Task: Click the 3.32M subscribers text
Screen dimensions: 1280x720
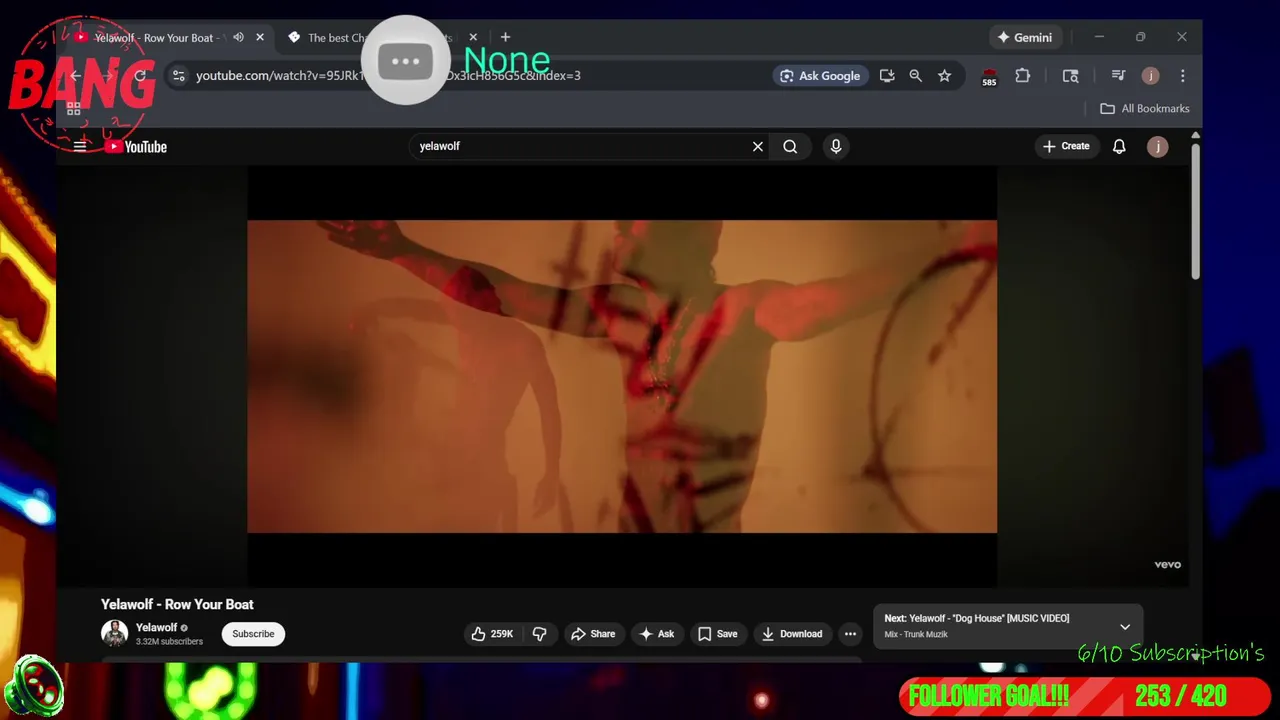Action: [169, 642]
